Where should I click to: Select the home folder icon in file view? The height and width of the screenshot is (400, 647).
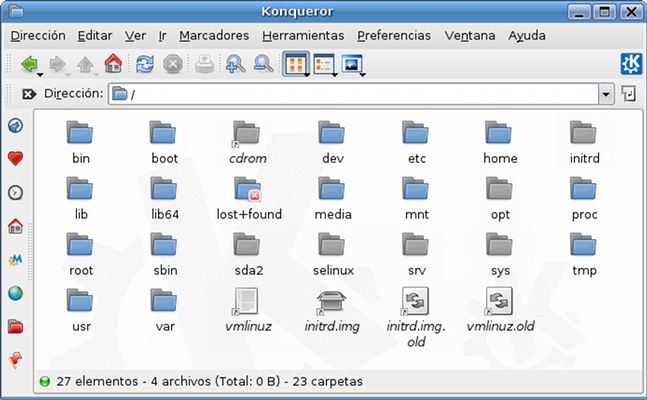[500, 143]
